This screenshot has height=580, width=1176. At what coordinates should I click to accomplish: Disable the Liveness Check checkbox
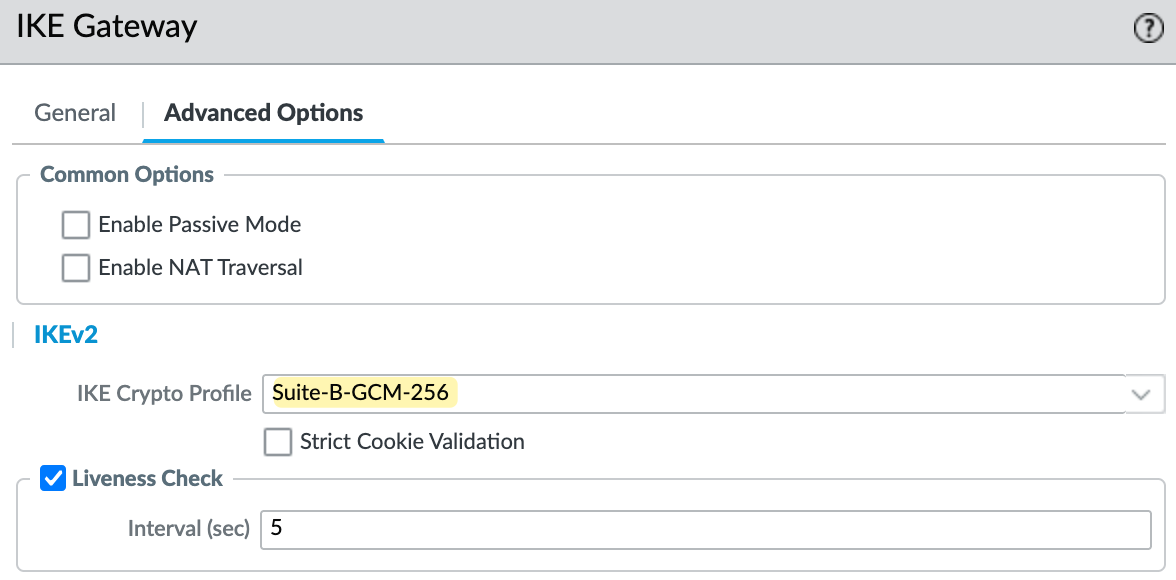point(53,479)
